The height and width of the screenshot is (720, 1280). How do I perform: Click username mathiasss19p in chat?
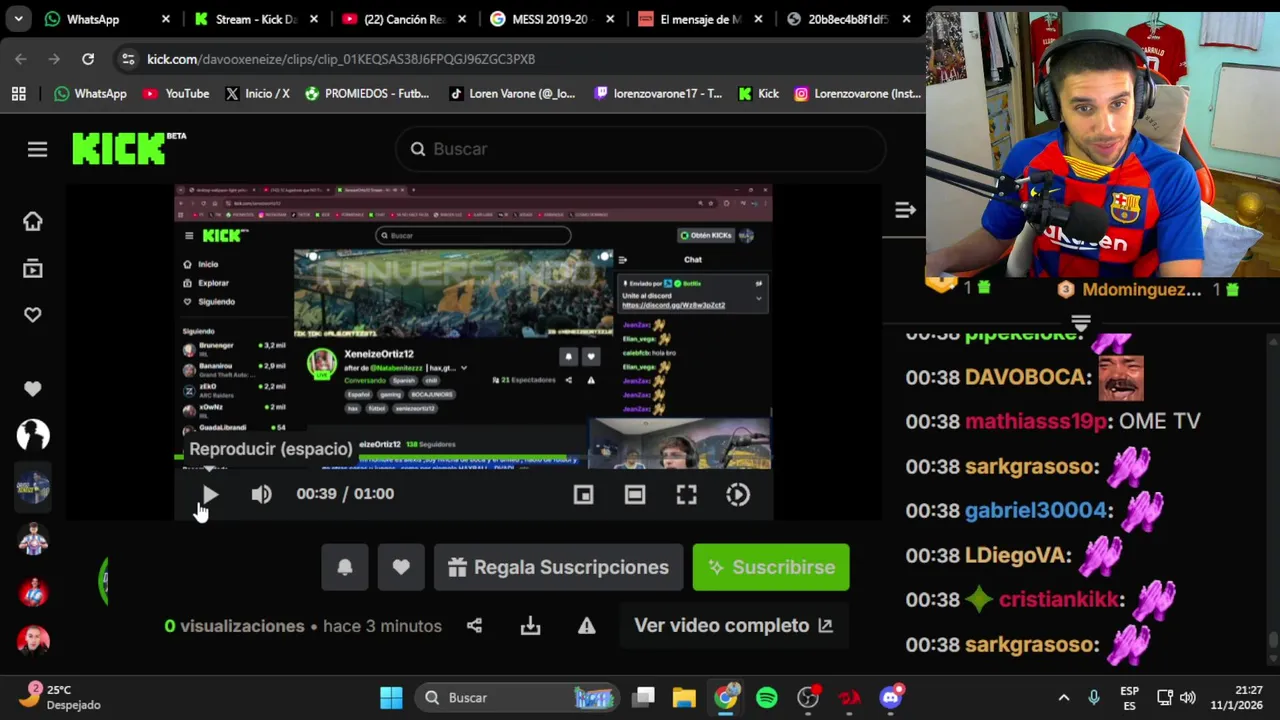coord(1036,421)
